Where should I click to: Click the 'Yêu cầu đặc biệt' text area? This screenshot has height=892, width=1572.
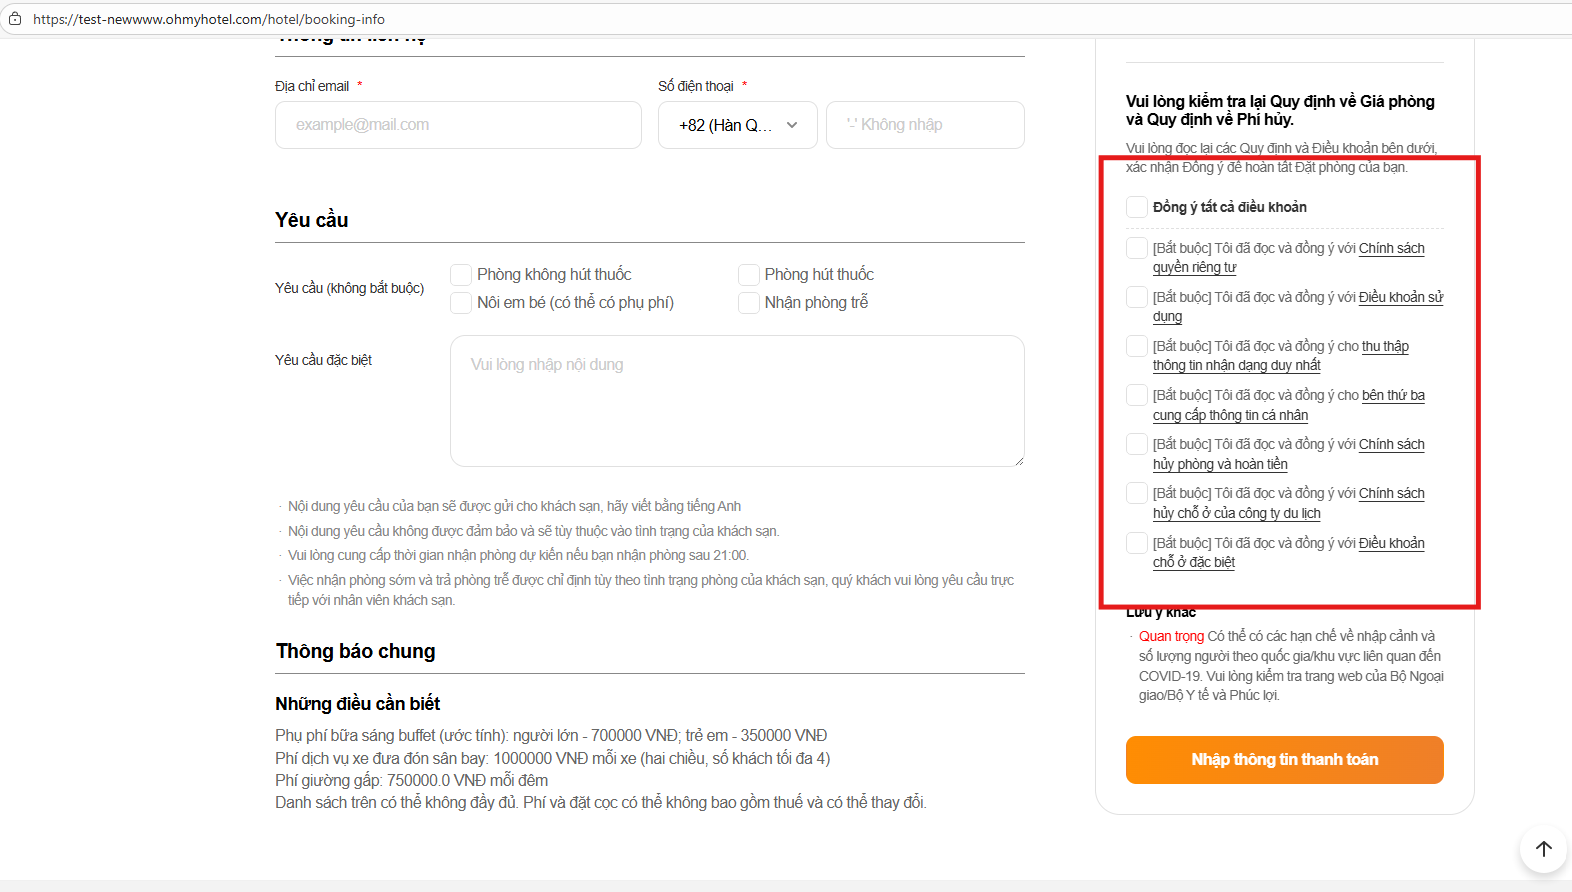737,401
